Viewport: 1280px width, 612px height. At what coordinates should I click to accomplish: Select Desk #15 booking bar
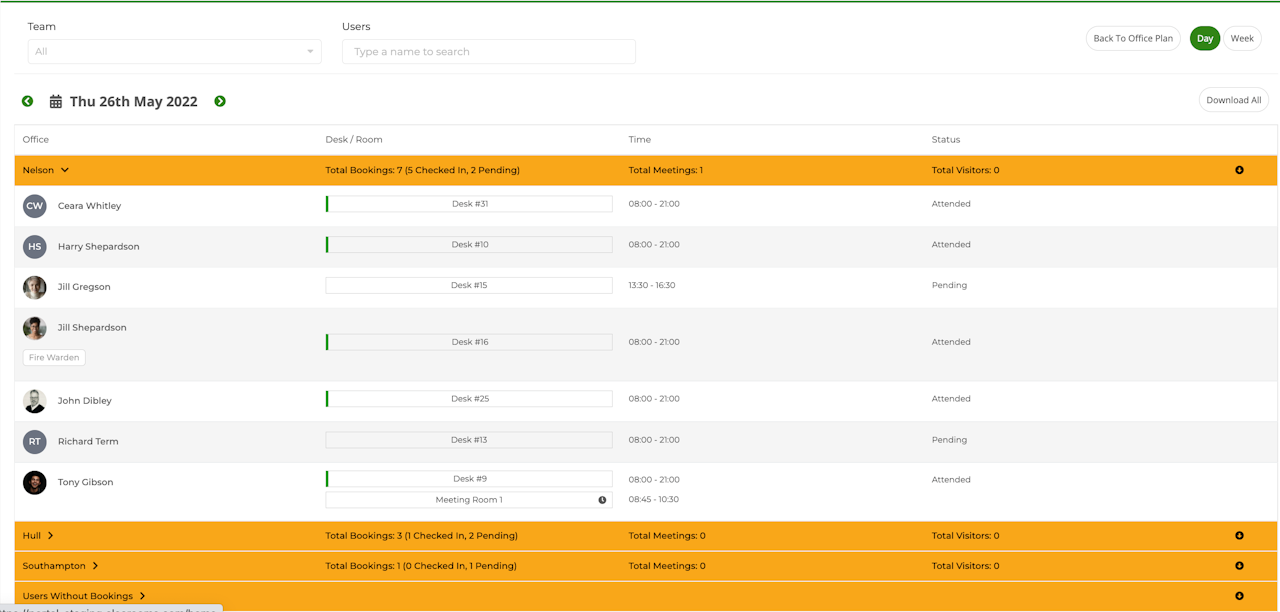(x=469, y=286)
